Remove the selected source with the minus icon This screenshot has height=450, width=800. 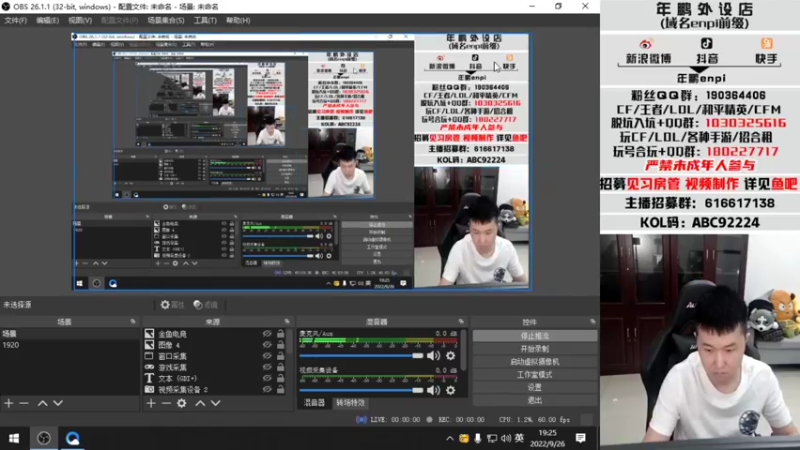(166, 403)
